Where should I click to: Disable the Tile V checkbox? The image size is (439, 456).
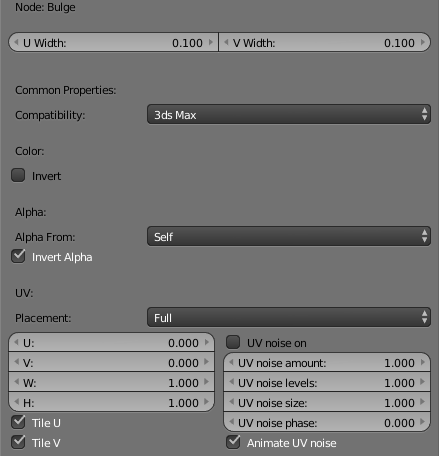(18, 442)
